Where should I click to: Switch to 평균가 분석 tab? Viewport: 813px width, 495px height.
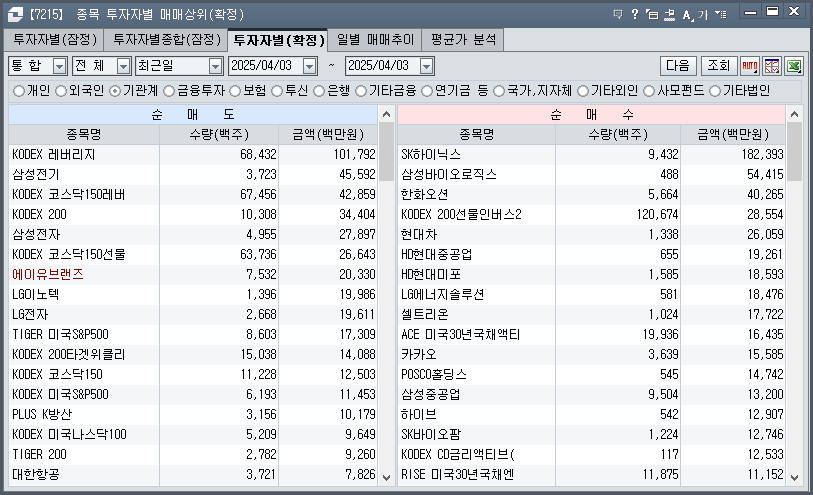tap(463, 40)
